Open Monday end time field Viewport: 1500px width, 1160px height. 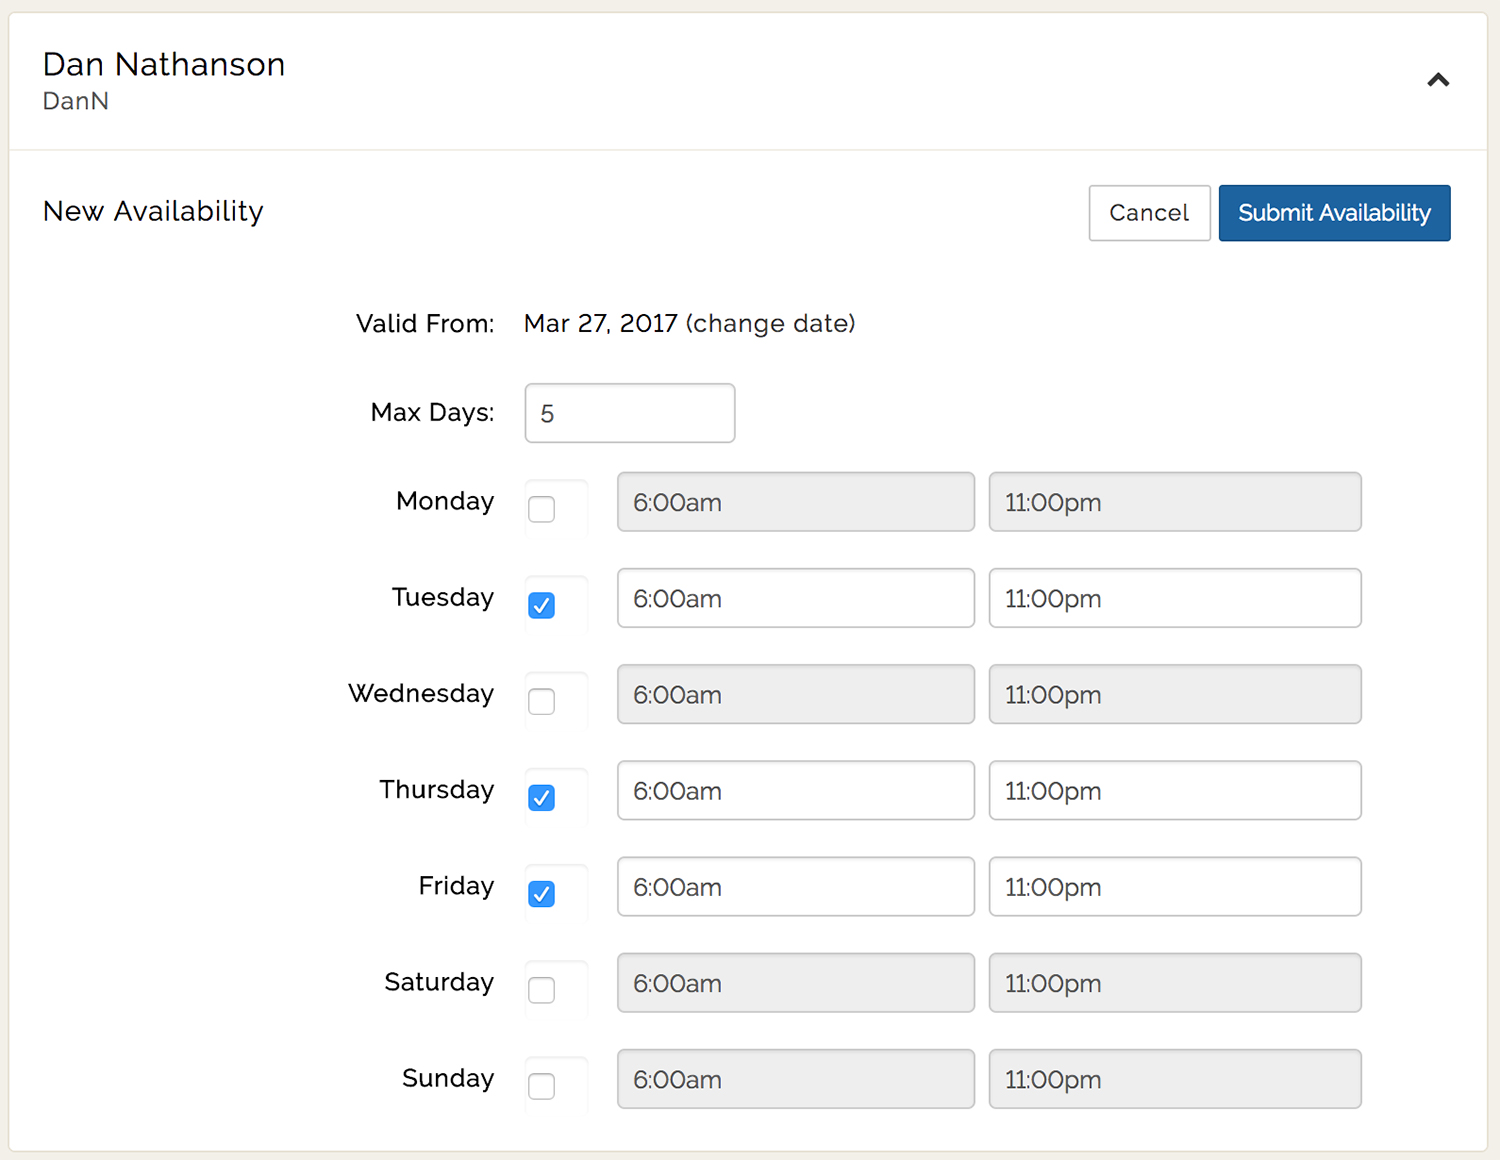pos(1175,502)
